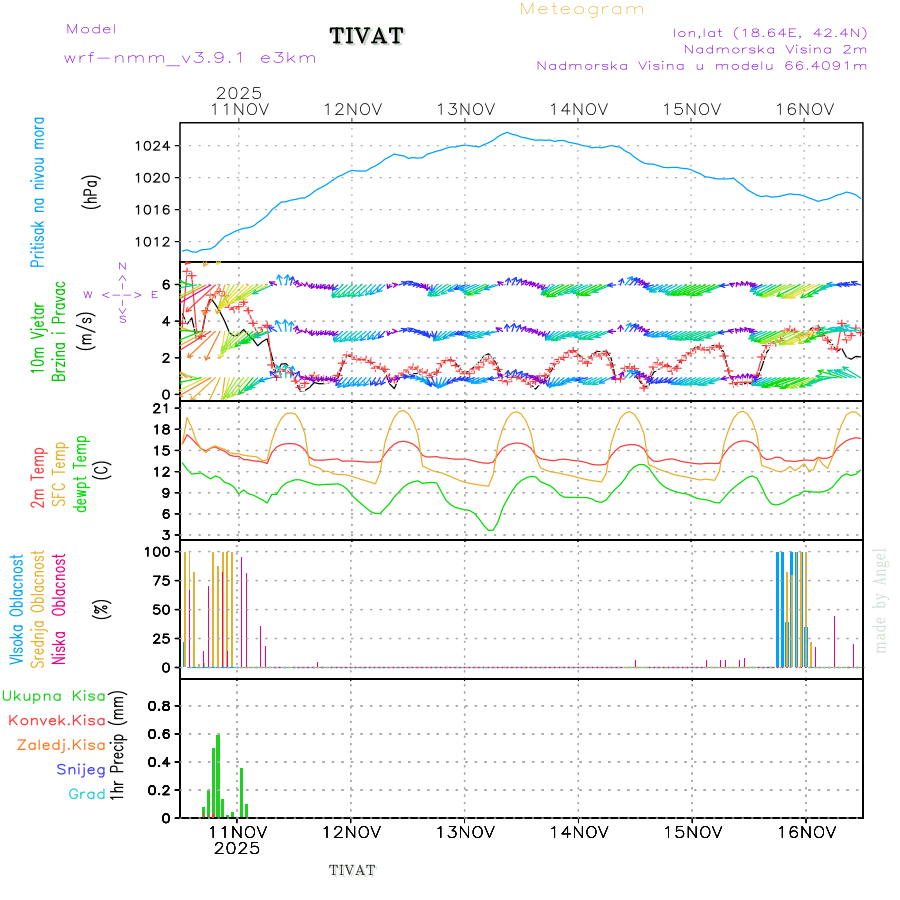
Task: Select the wrf-nmm_v3.9.1 e3km model name
Action: 190,58
